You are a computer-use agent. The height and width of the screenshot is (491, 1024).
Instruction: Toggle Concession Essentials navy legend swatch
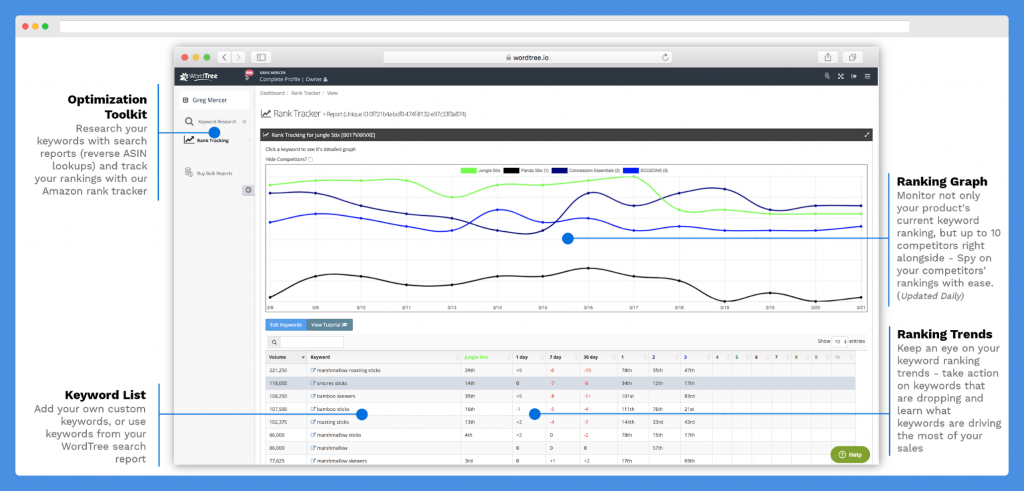tap(559, 170)
